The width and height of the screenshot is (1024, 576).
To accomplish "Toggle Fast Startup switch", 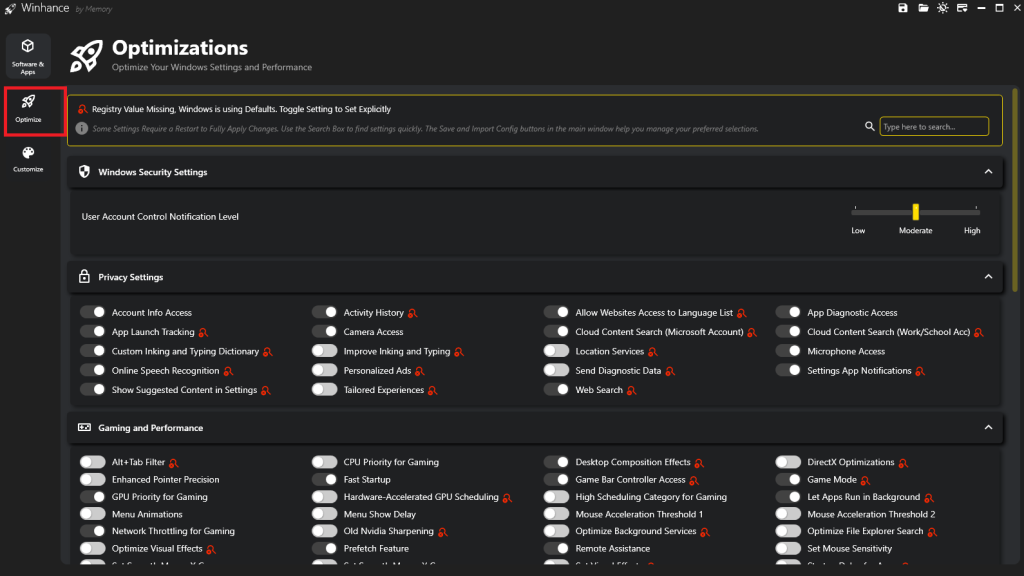I will click(x=325, y=479).
